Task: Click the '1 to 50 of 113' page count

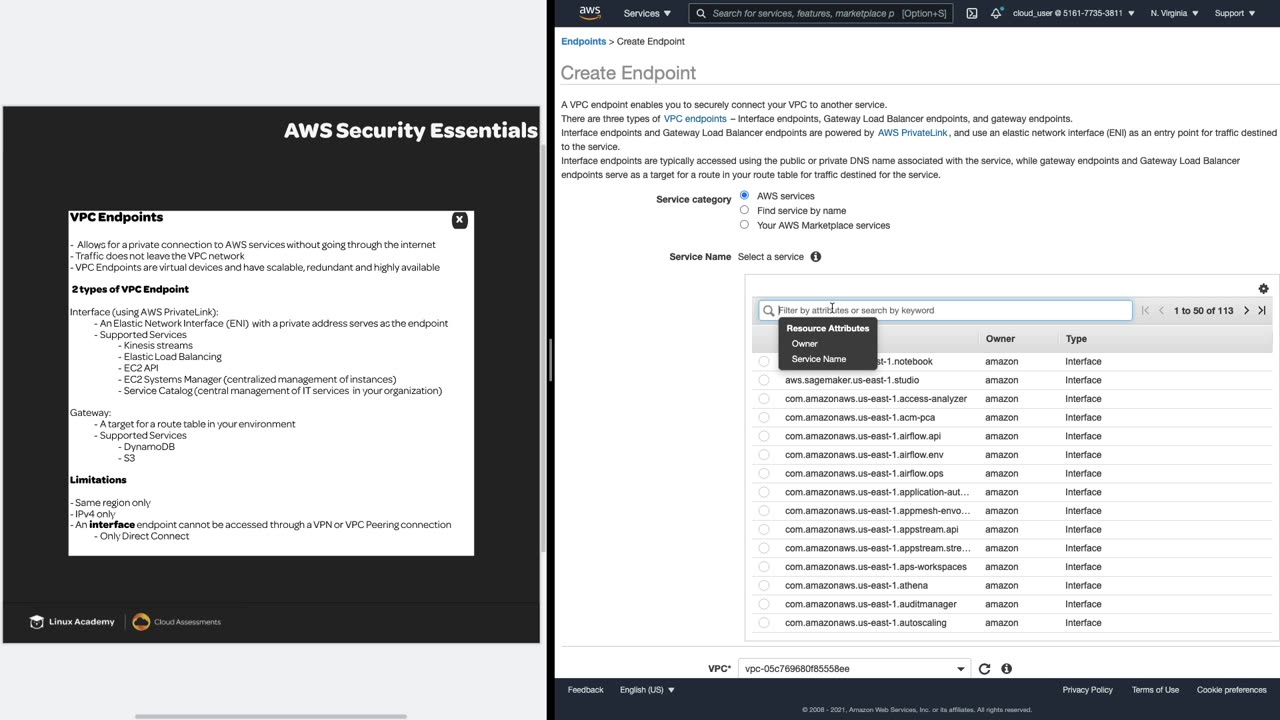Action: pyautogui.click(x=1203, y=311)
